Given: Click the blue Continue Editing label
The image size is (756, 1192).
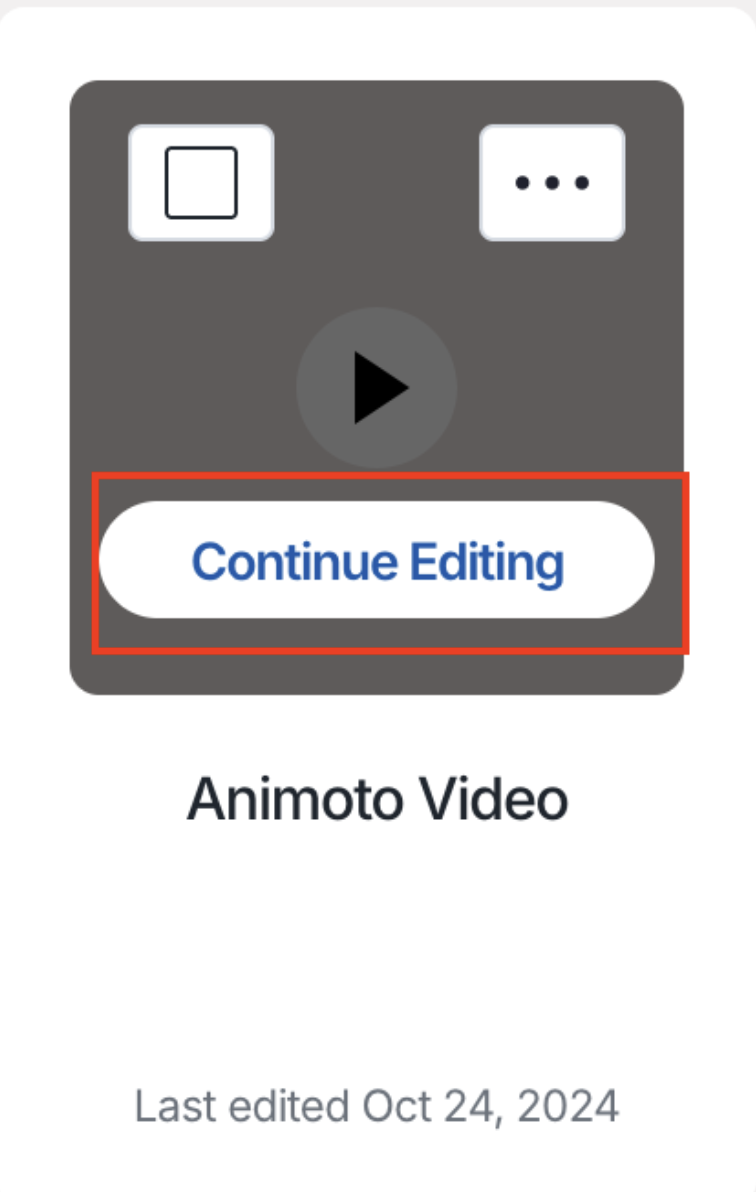Looking at the screenshot, I should click(x=377, y=563).
